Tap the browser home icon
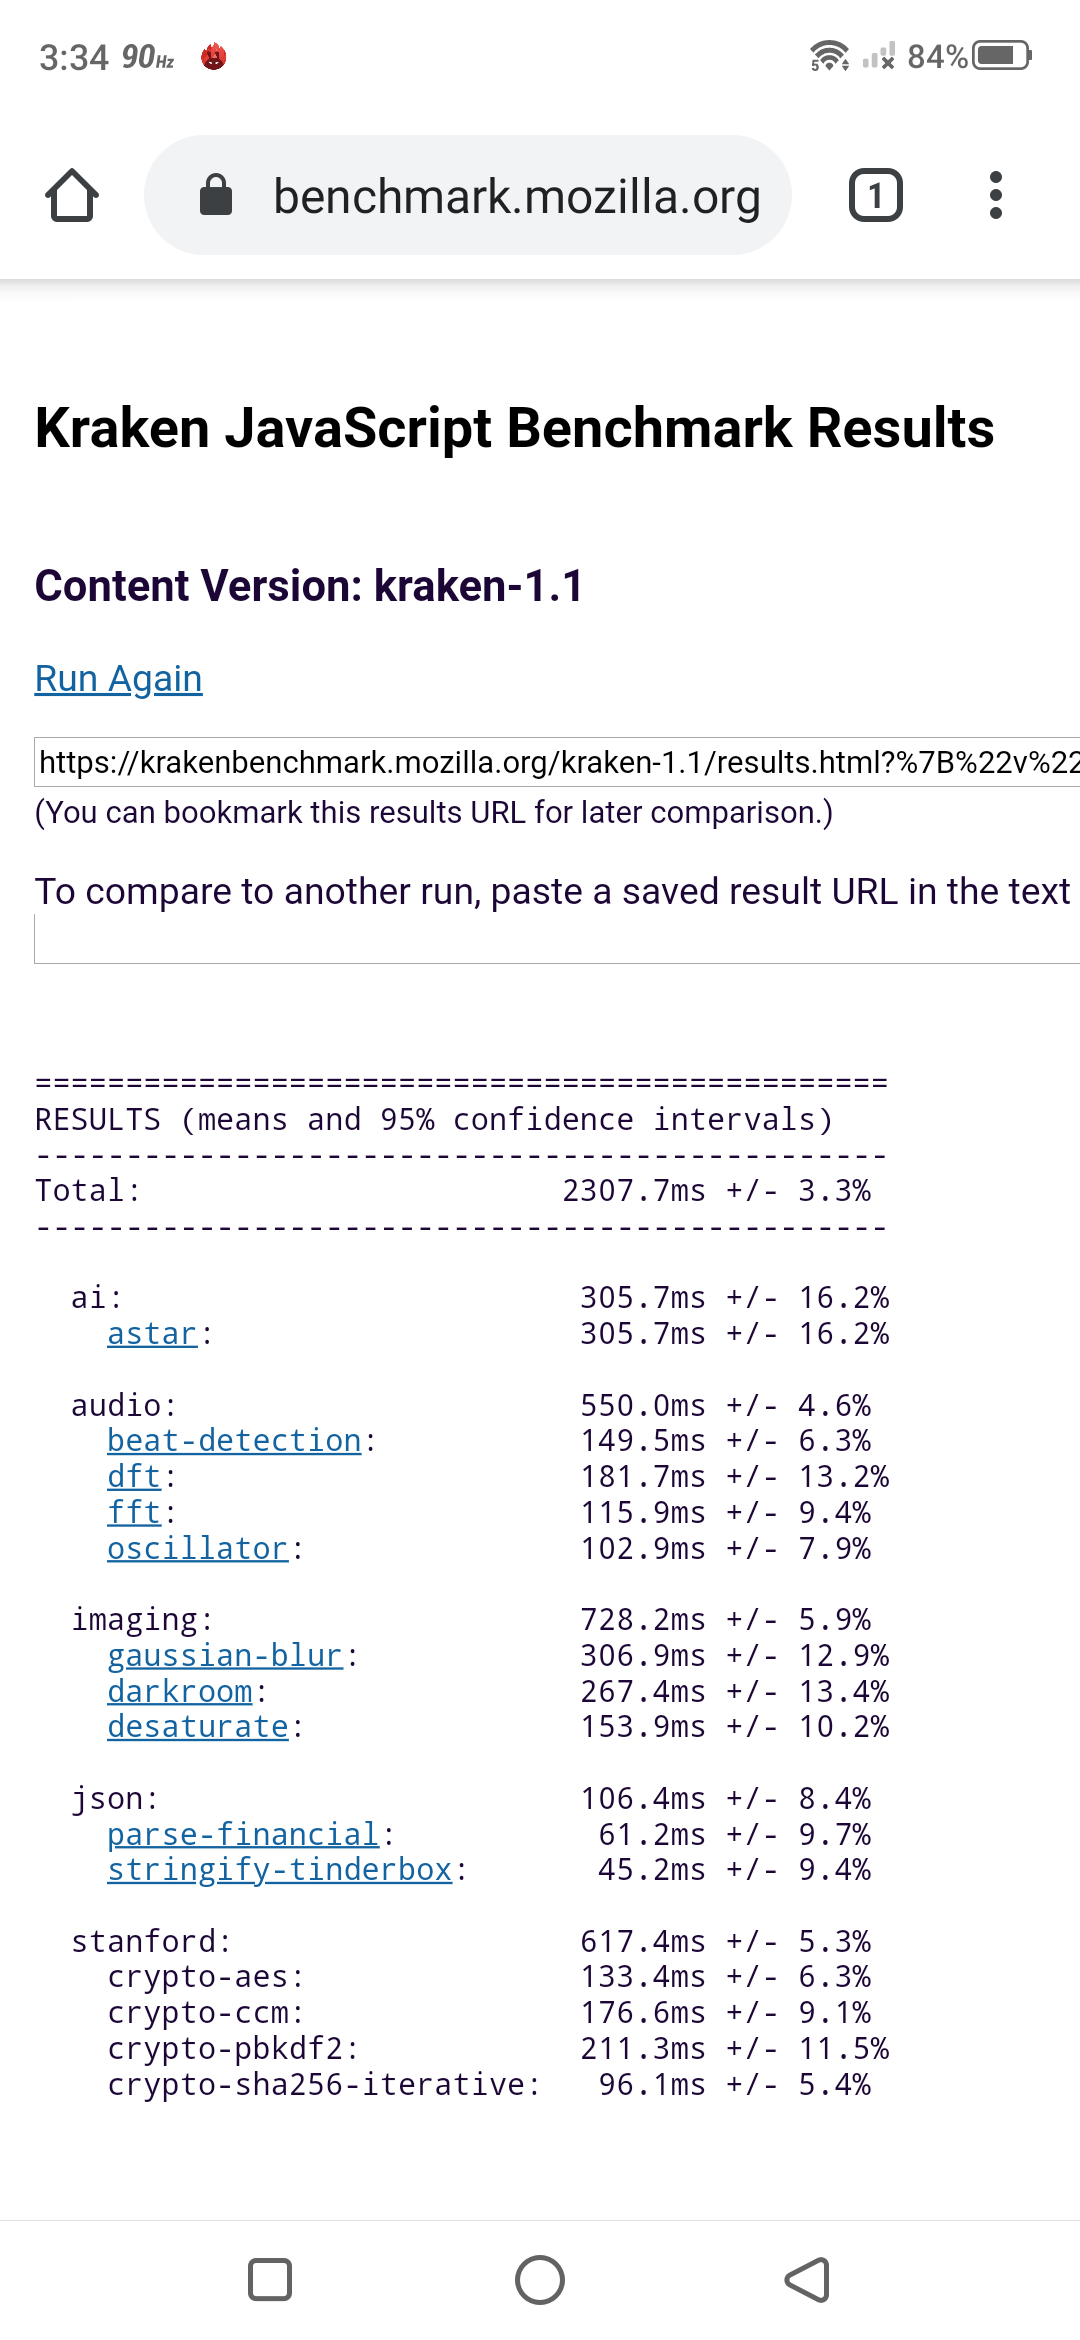The height and width of the screenshot is (2340, 1080). coord(72,195)
